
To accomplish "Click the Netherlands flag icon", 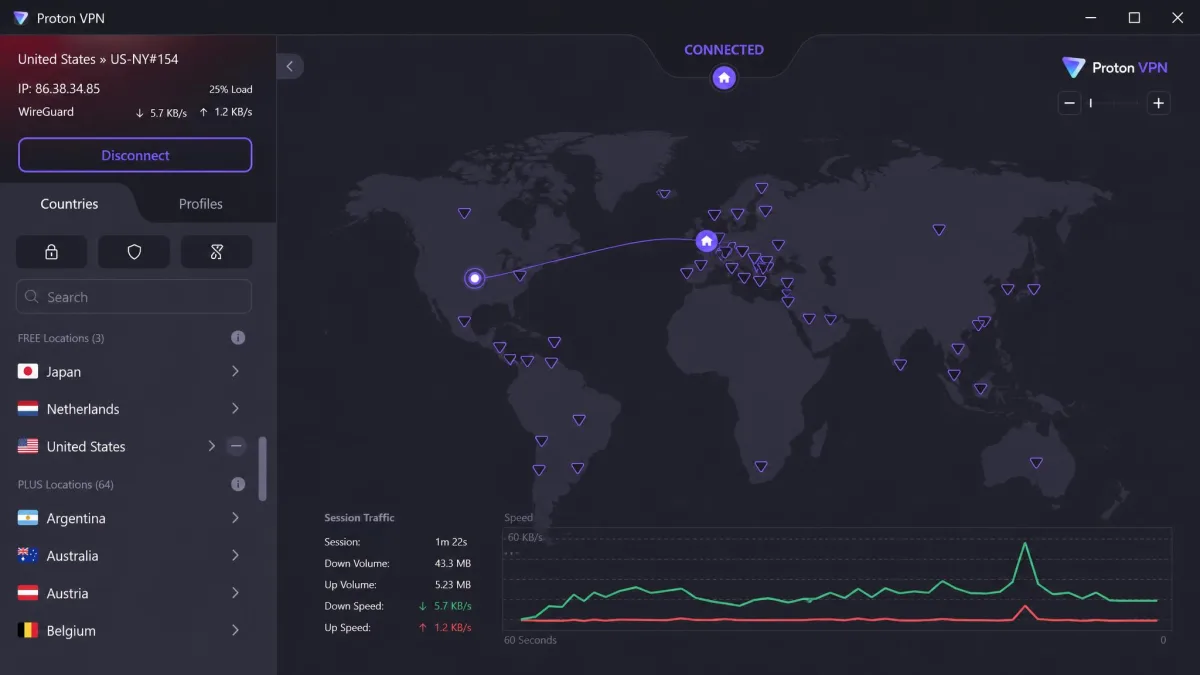I will [x=28, y=409].
